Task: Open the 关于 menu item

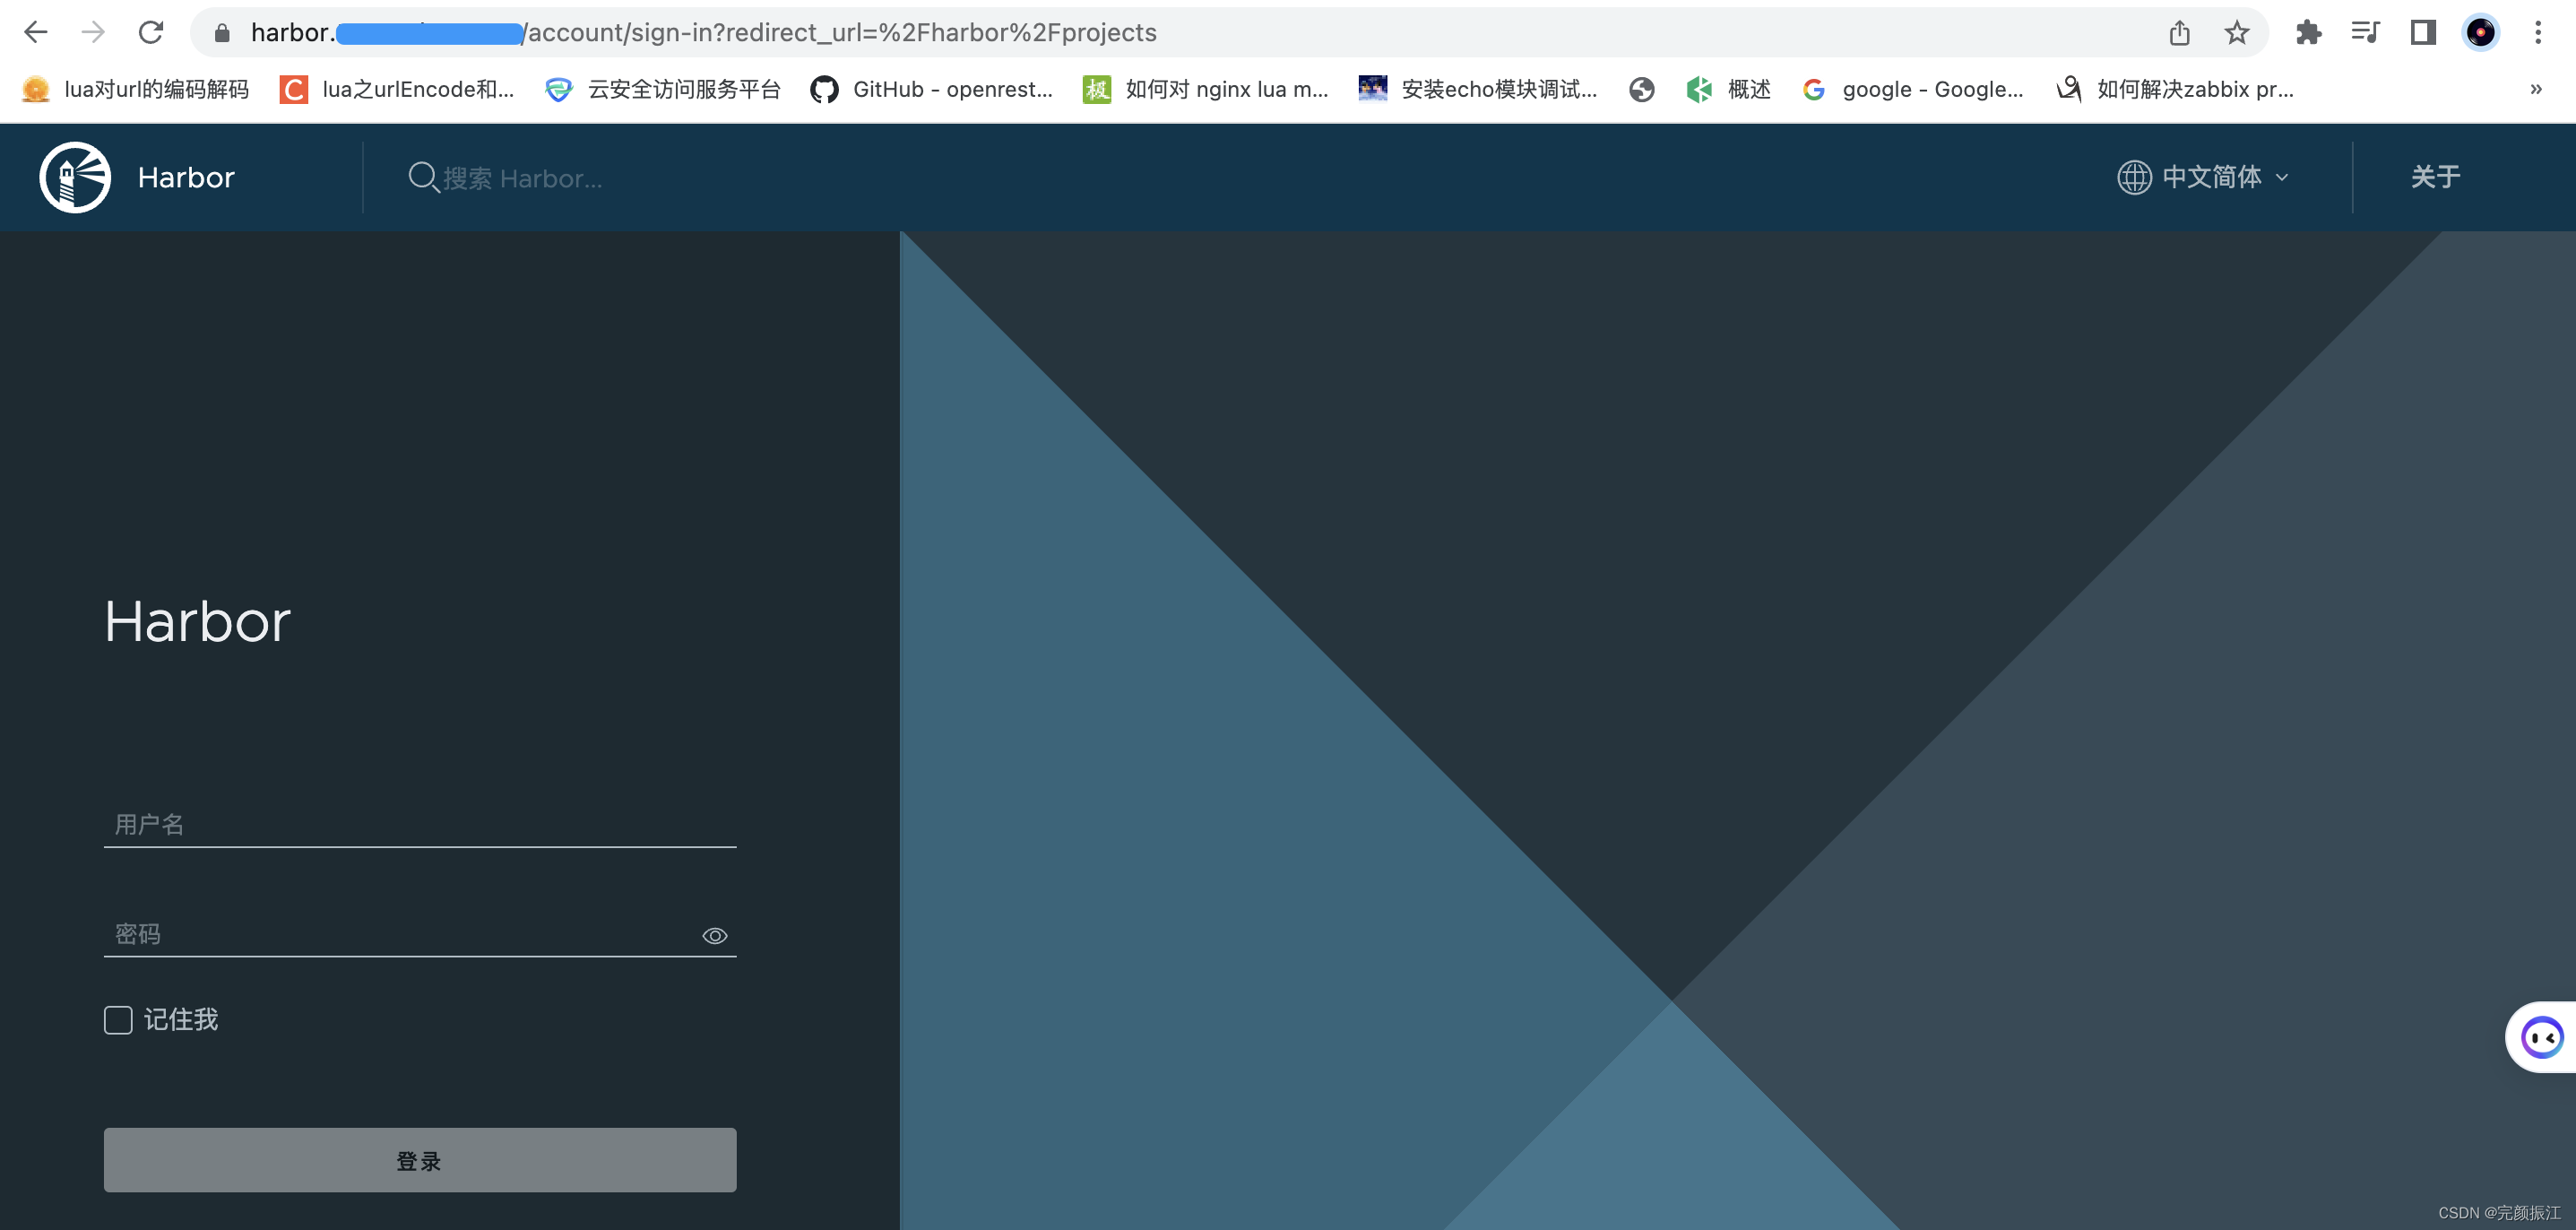Action: coord(2434,178)
